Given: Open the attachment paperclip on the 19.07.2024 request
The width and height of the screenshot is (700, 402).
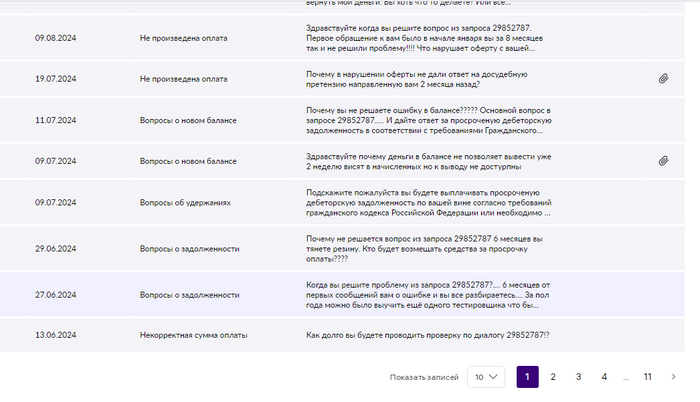Looking at the screenshot, I should (662, 78).
